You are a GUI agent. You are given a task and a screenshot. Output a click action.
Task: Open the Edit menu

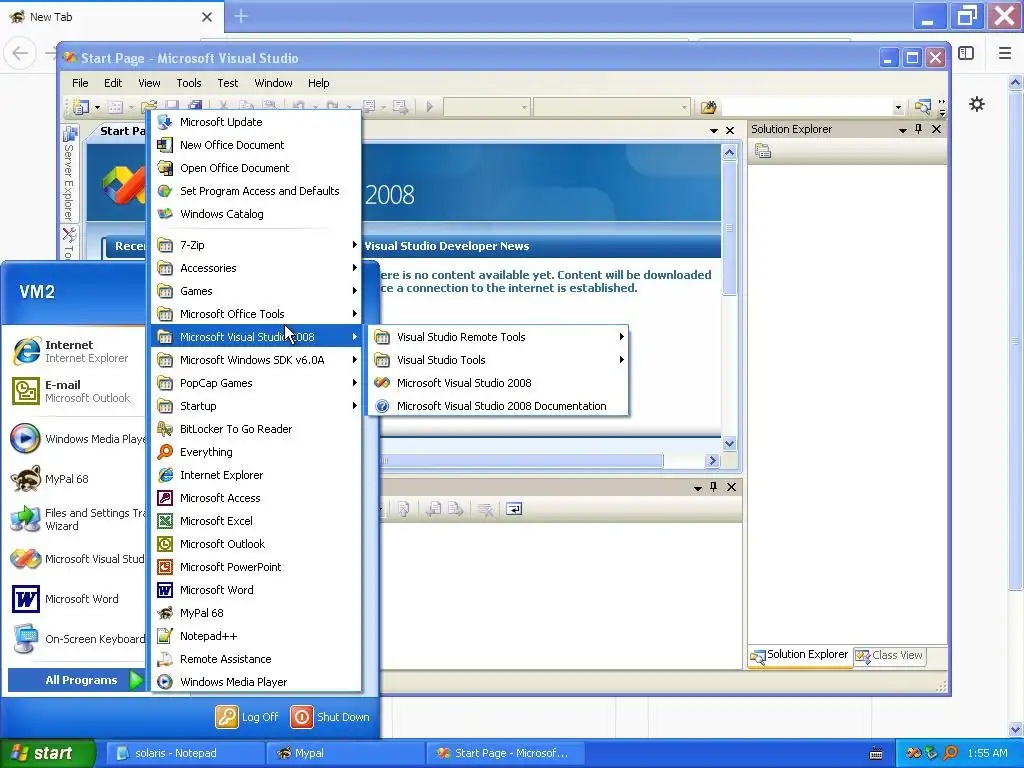click(113, 83)
